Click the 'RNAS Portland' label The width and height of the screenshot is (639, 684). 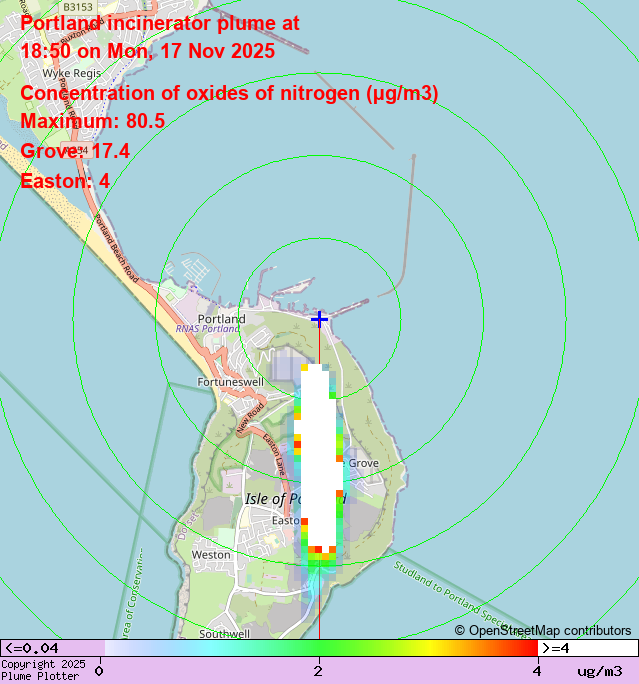pos(208,328)
